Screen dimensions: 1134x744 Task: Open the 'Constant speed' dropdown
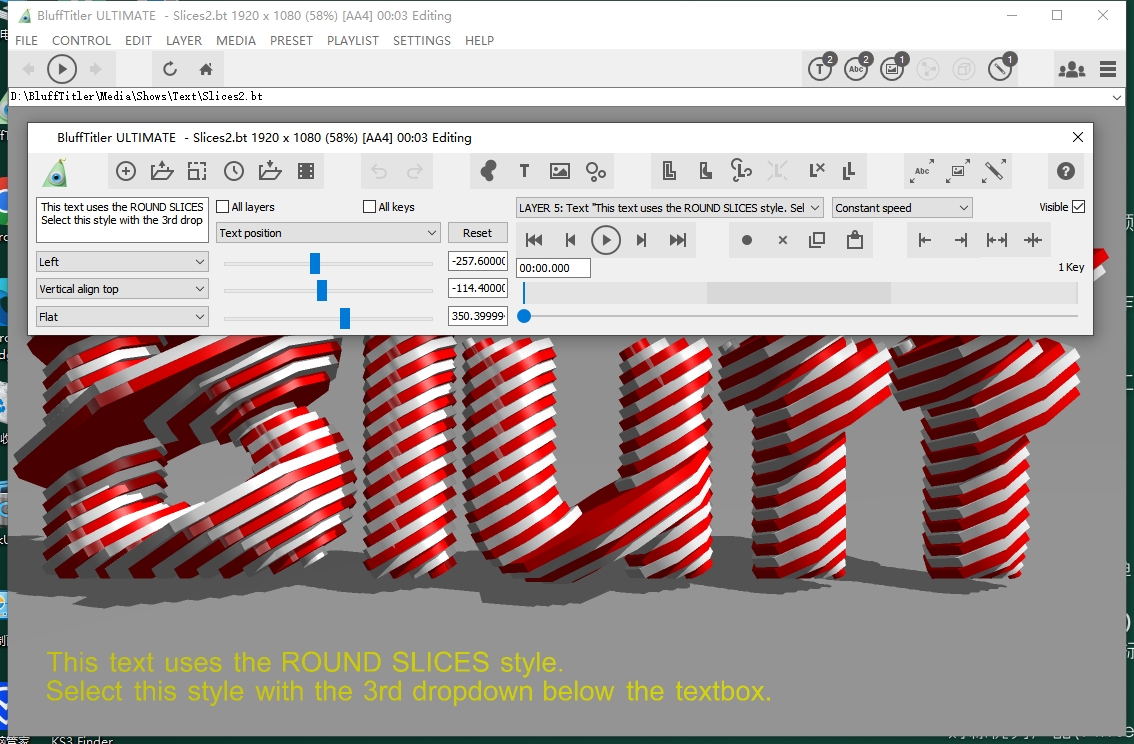[x=902, y=208]
